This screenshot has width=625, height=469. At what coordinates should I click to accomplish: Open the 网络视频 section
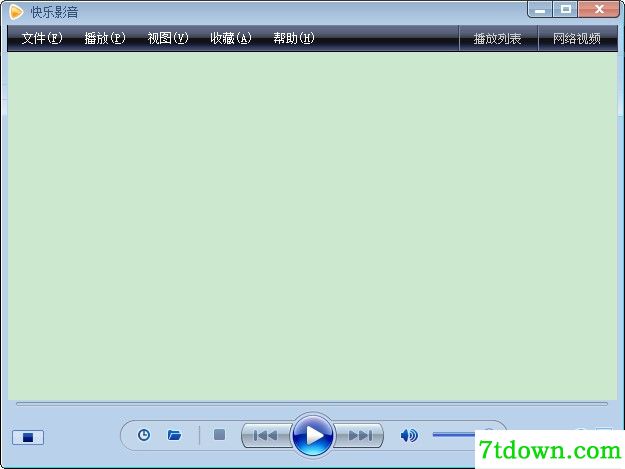click(577, 39)
